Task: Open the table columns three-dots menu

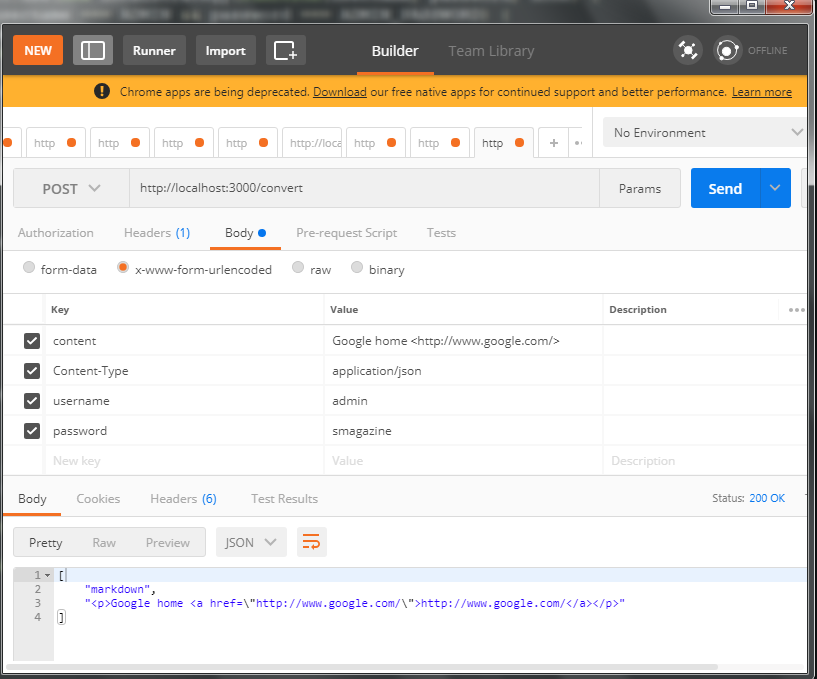Action: pos(796,310)
